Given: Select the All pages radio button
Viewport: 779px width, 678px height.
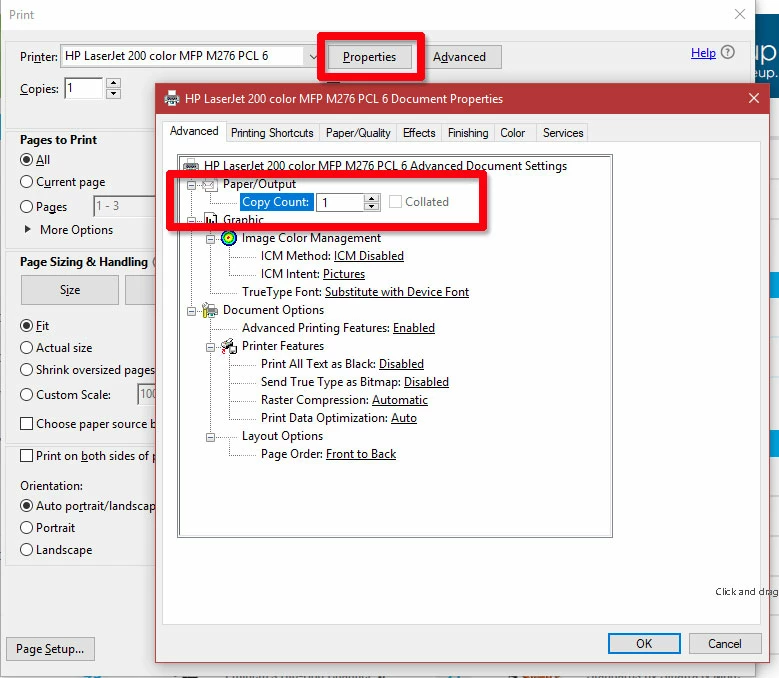Looking at the screenshot, I should pos(26,160).
